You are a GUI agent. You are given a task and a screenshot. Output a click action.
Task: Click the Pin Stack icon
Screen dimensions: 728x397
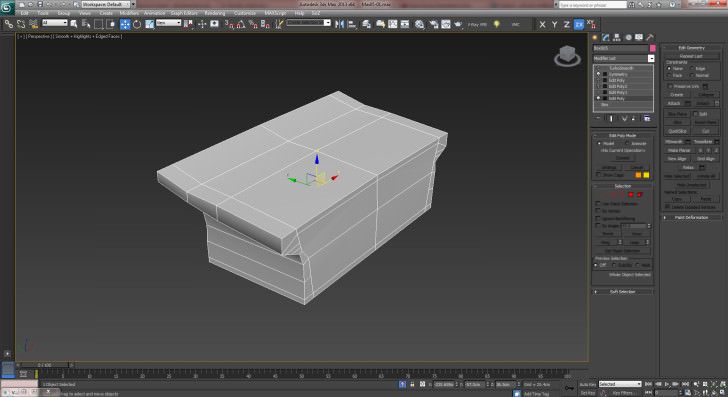[x=598, y=119]
